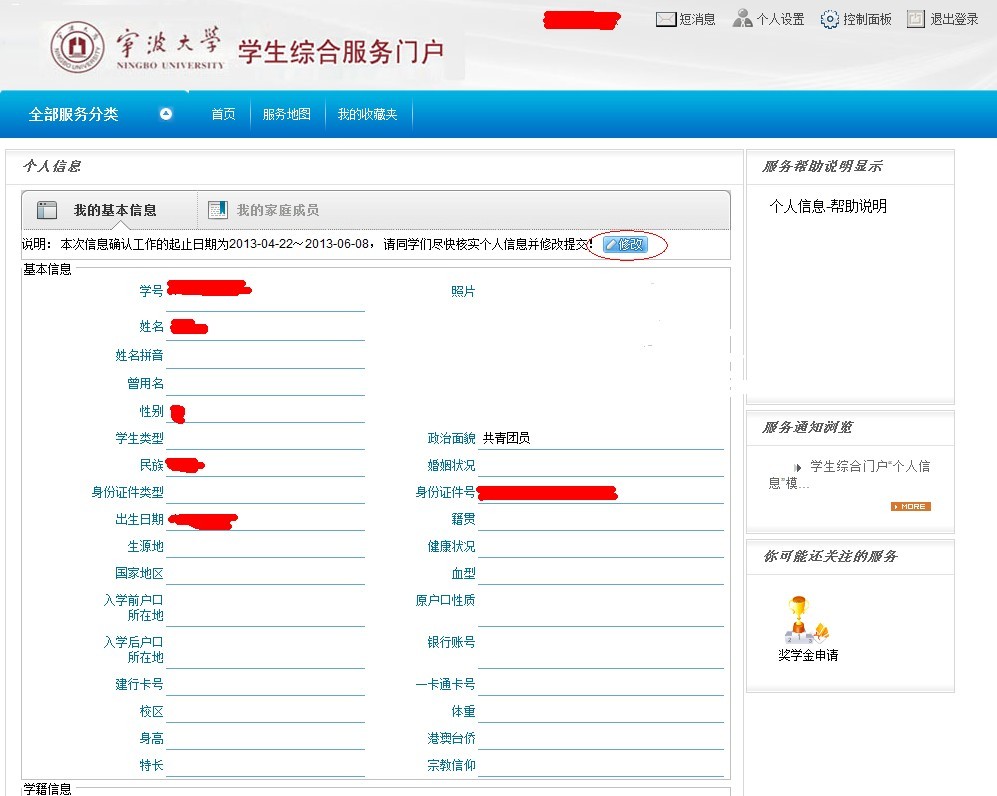Click the logout icon at top right

(x=915, y=19)
